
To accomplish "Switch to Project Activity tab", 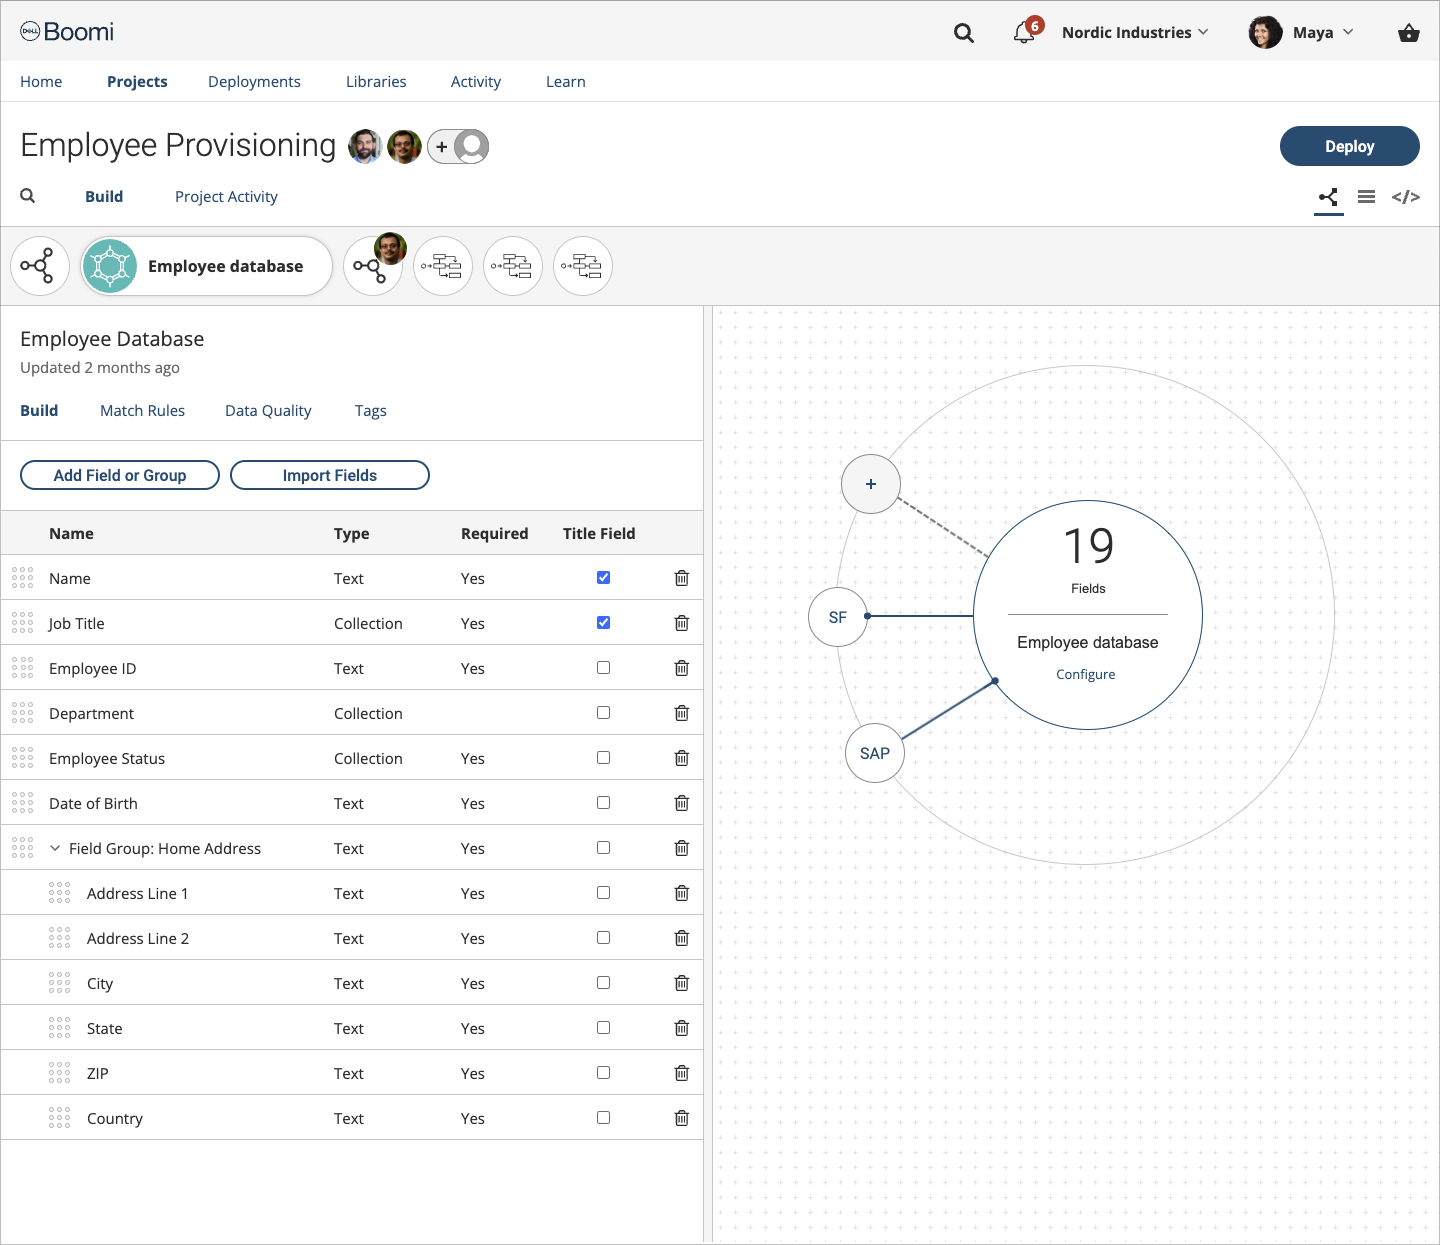I will (226, 197).
